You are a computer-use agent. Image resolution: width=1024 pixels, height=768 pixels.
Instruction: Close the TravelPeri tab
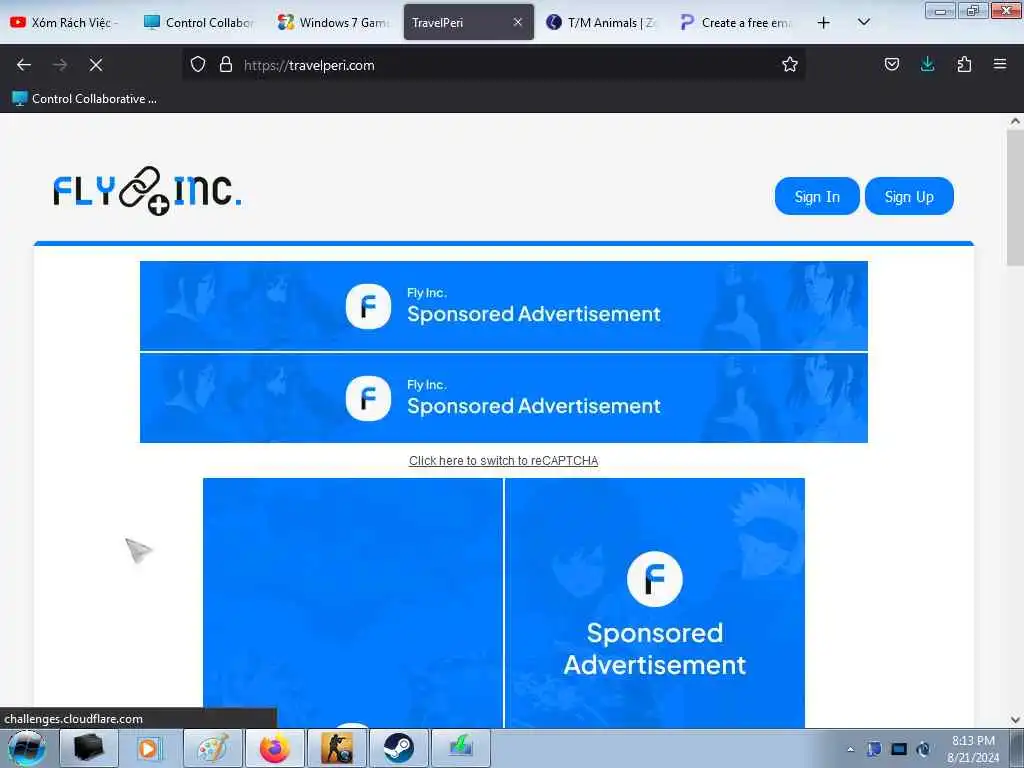coord(518,22)
